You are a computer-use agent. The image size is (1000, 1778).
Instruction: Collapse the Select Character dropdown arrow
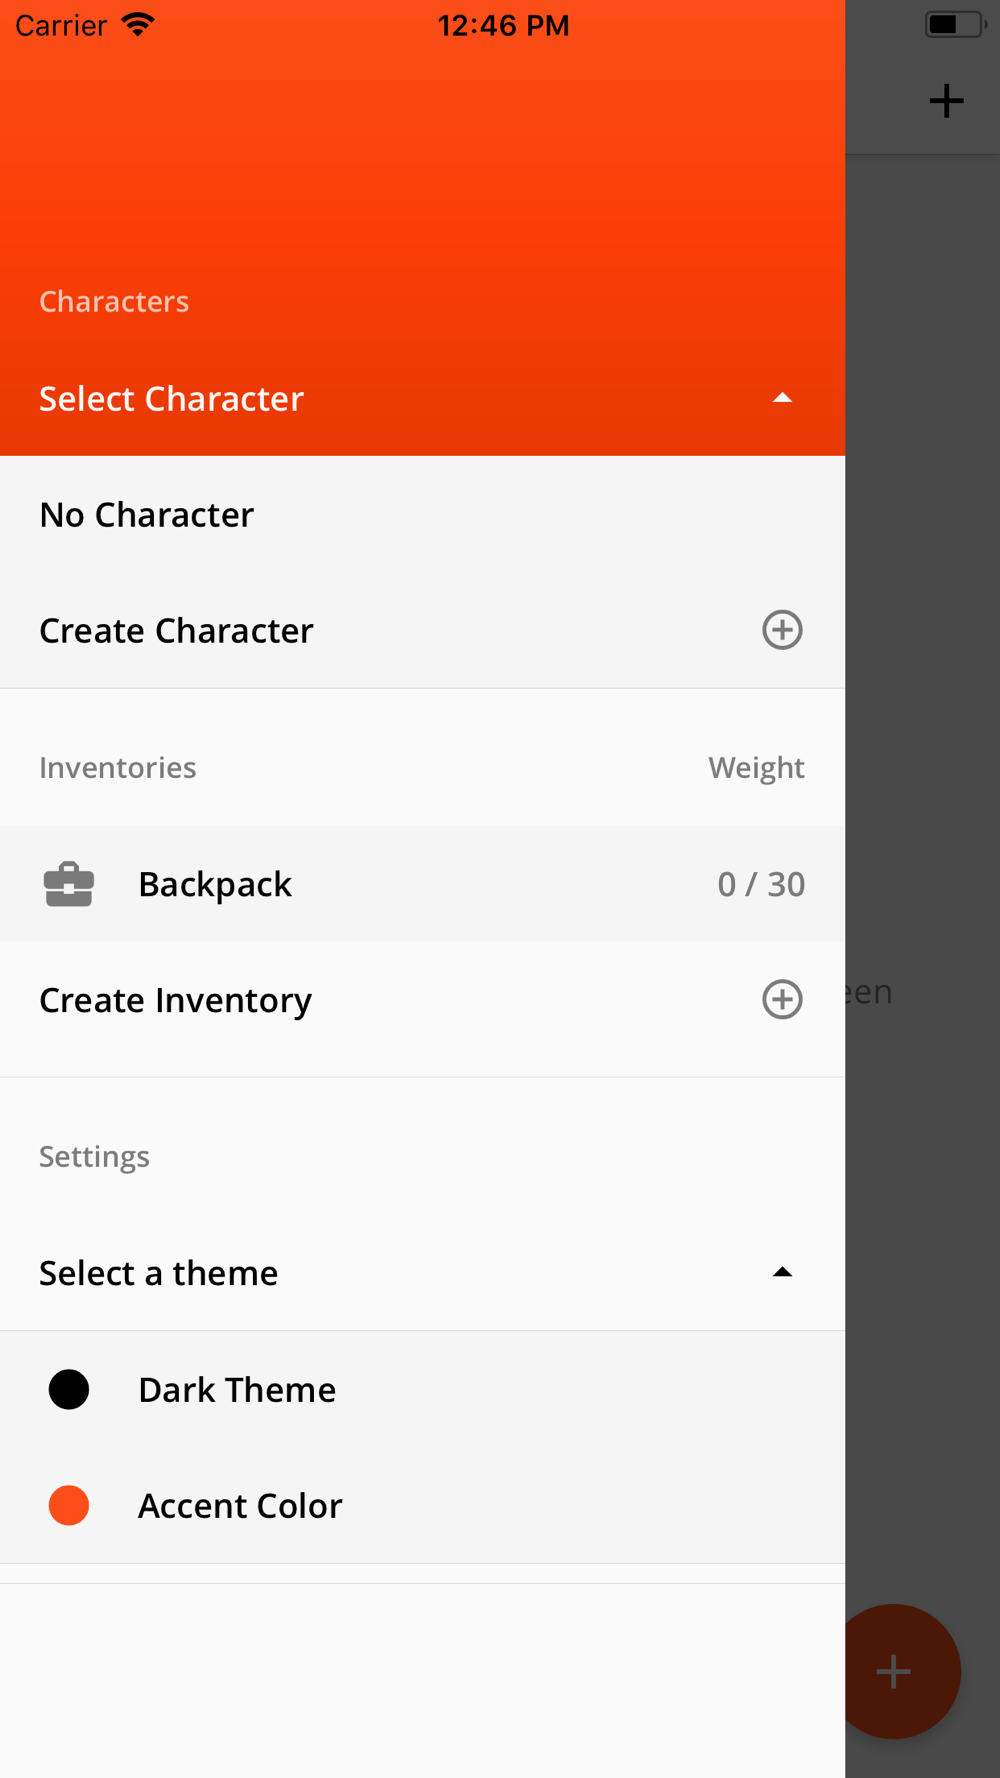(782, 398)
